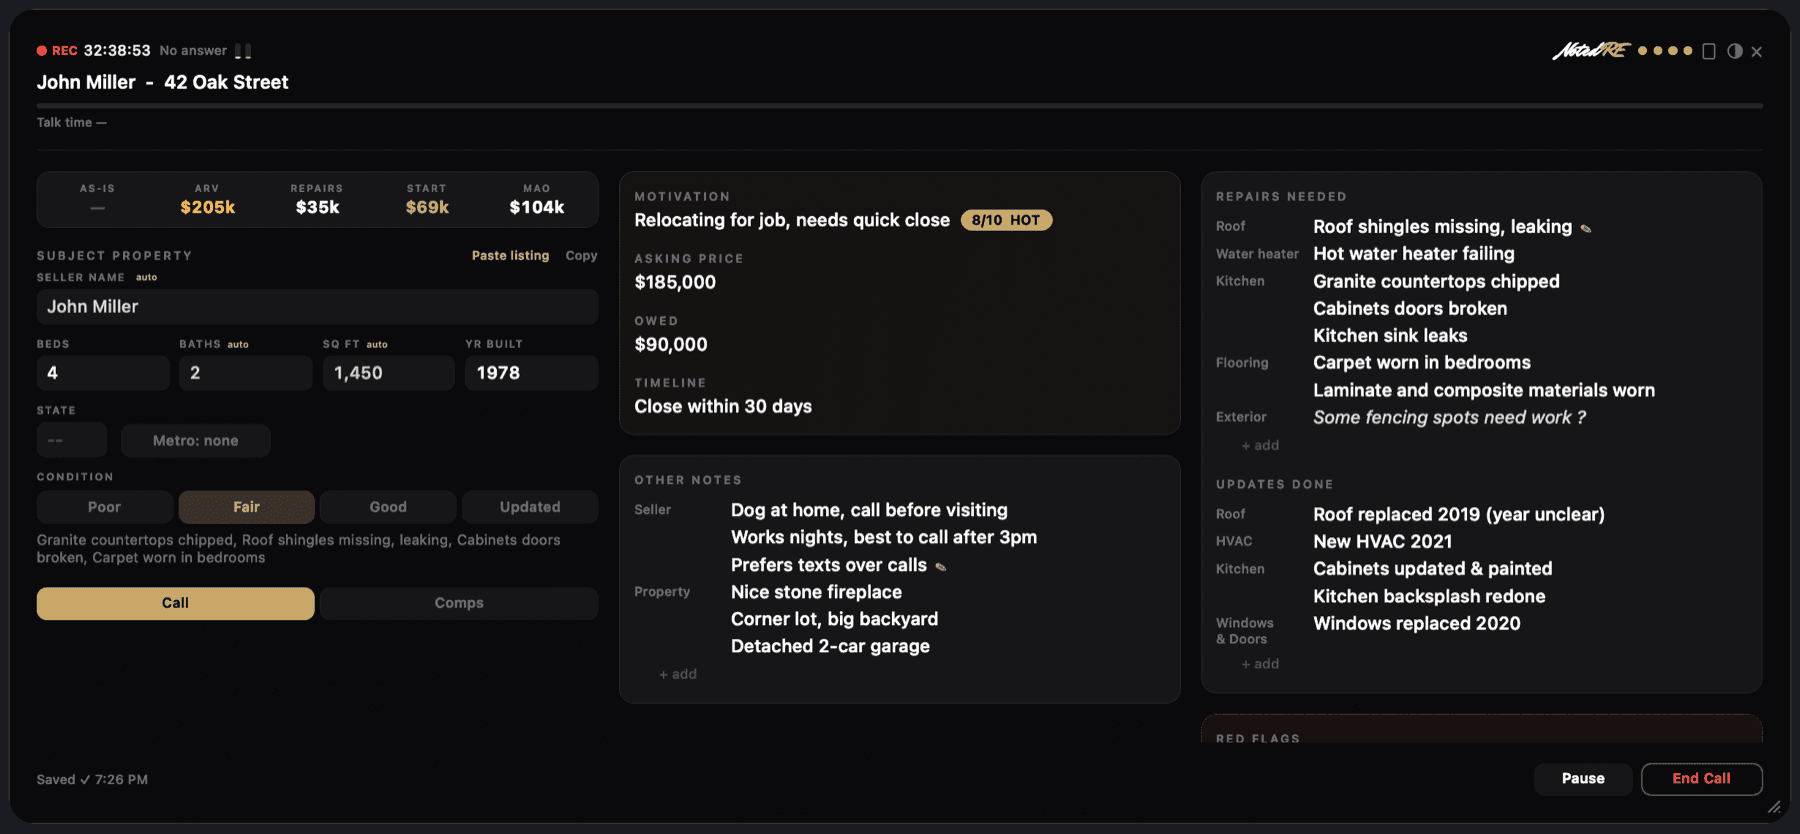The width and height of the screenshot is (1800, 834).
Task: Open the Metro: none selector
Action: coord(196,440)
